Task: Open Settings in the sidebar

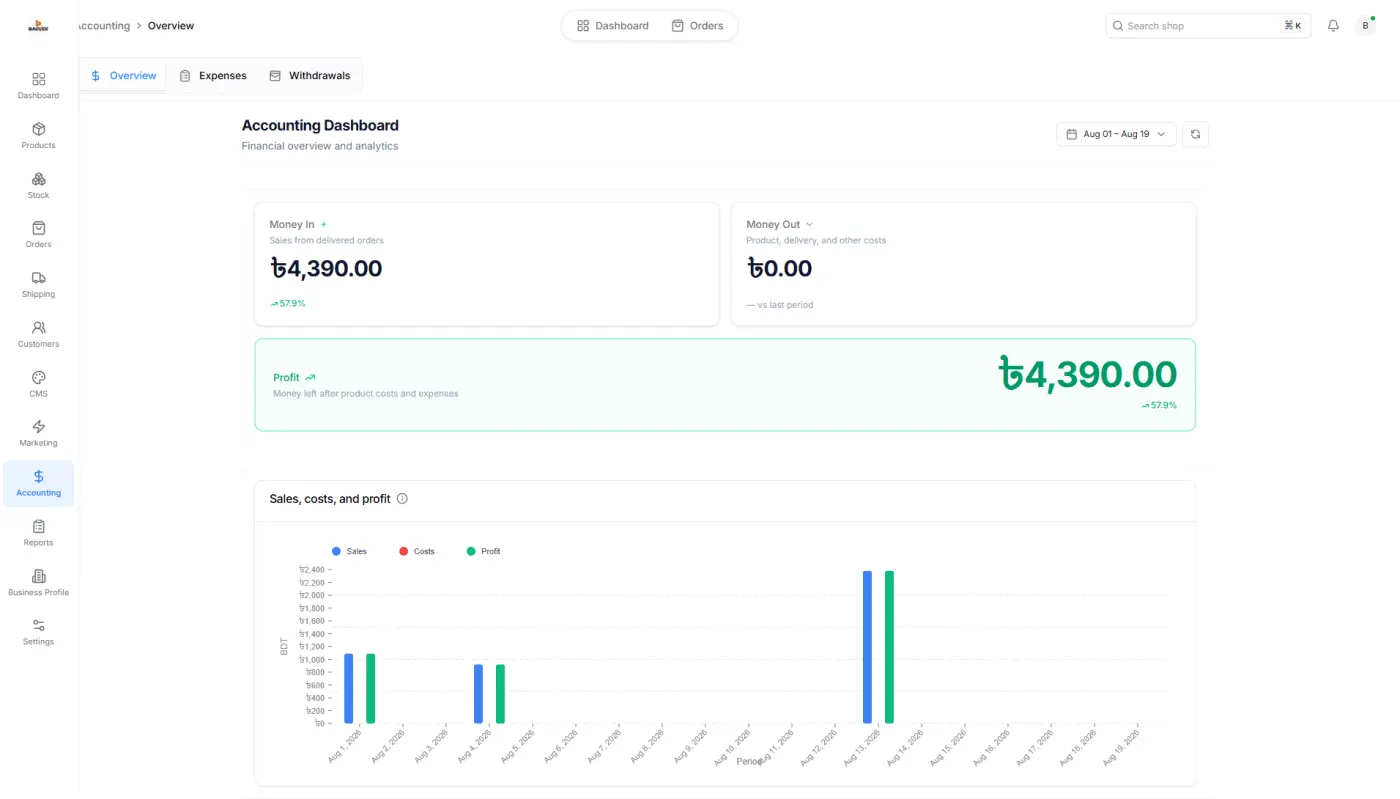Action: click(x=38, y=633)
